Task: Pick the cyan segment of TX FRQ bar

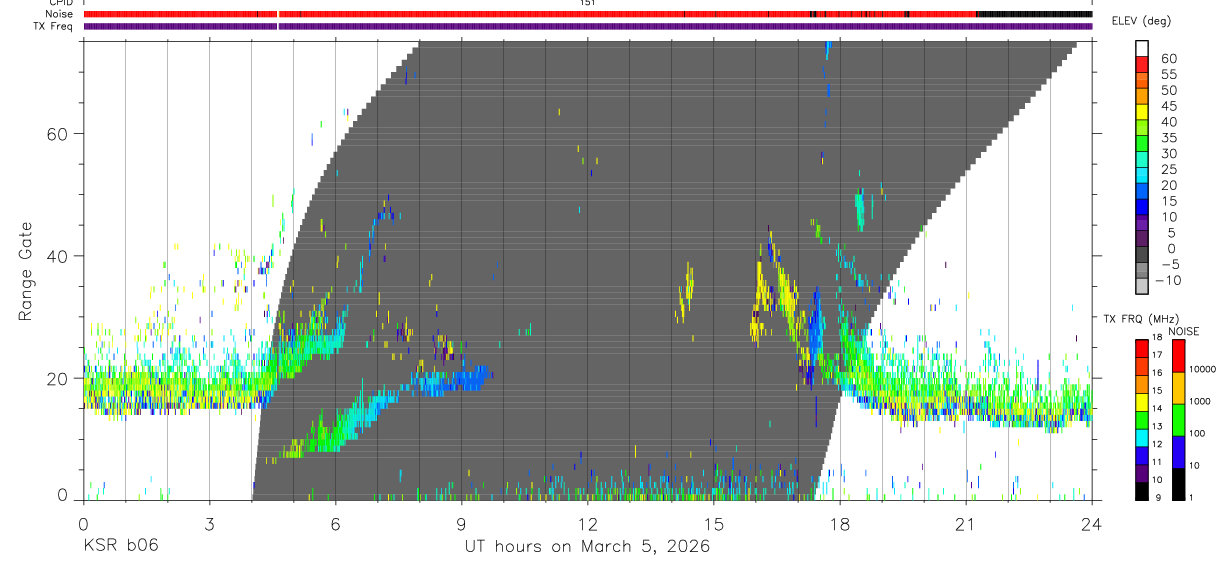Action: (x=1142, y=437)
